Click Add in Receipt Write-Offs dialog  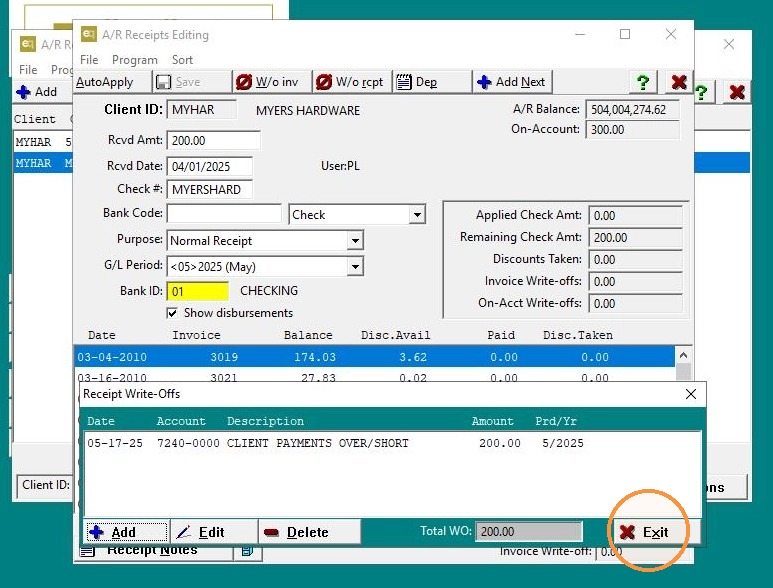(126, 532)
